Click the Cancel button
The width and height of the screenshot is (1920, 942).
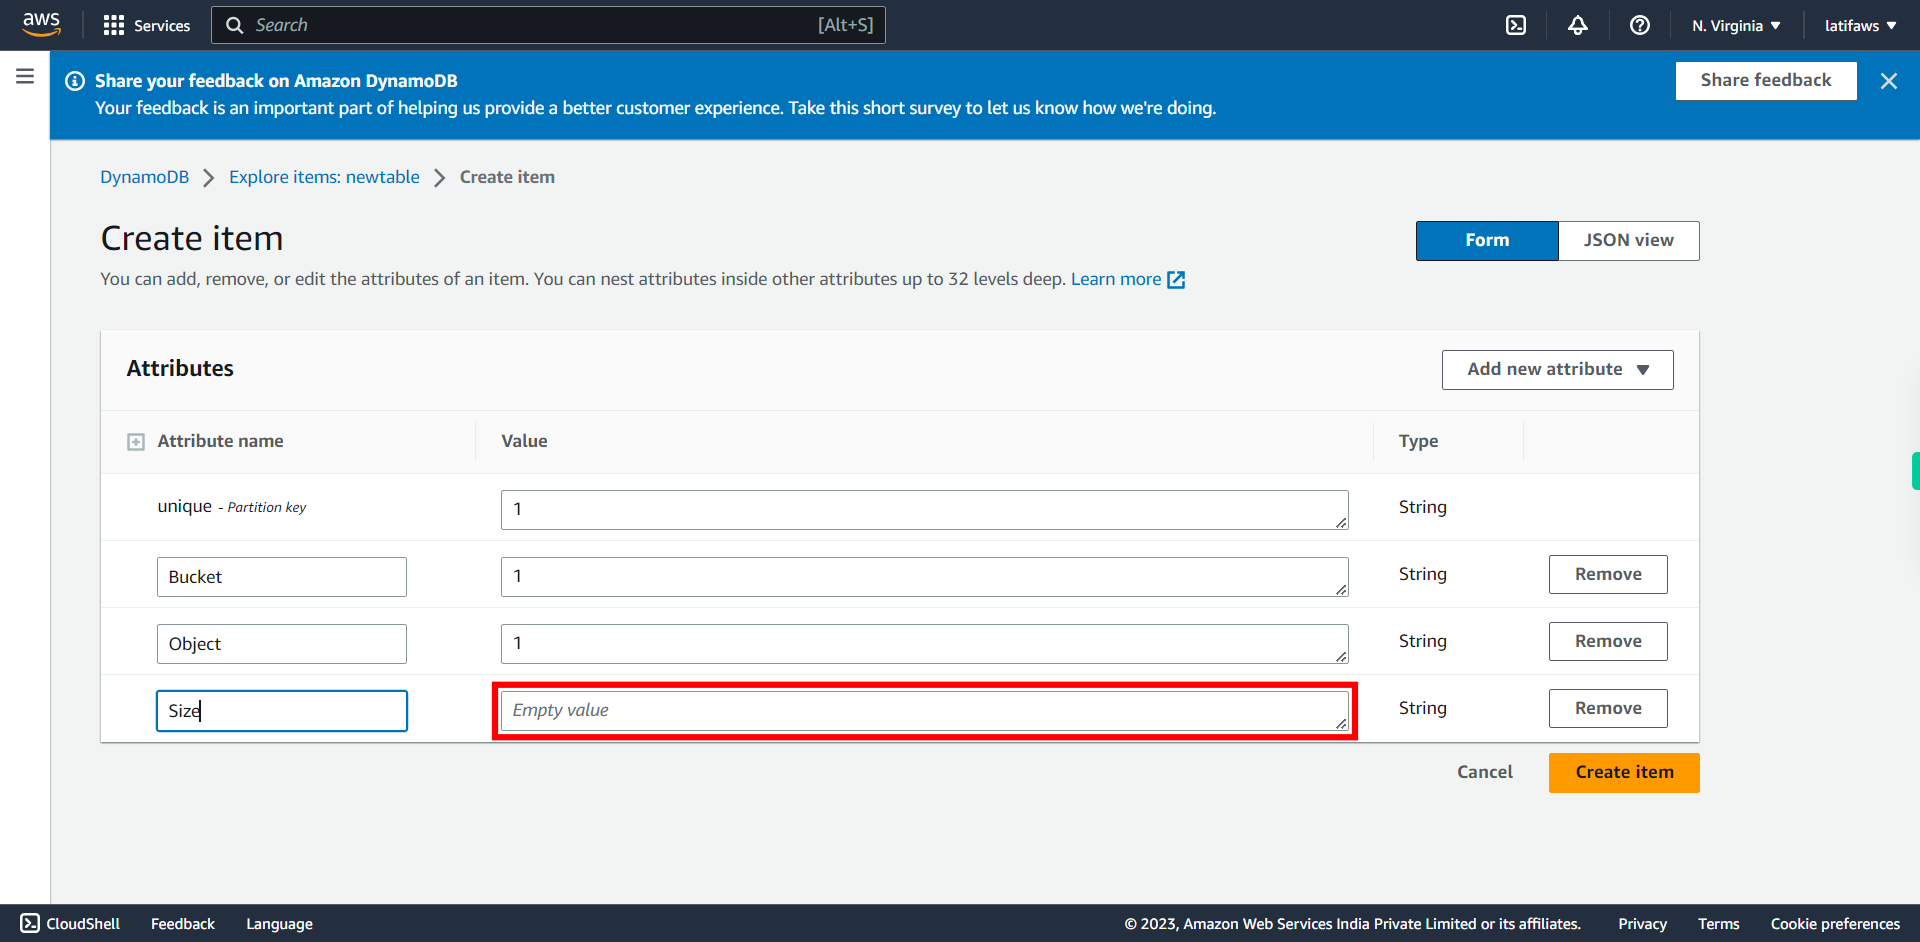[x=1484, y=772]
